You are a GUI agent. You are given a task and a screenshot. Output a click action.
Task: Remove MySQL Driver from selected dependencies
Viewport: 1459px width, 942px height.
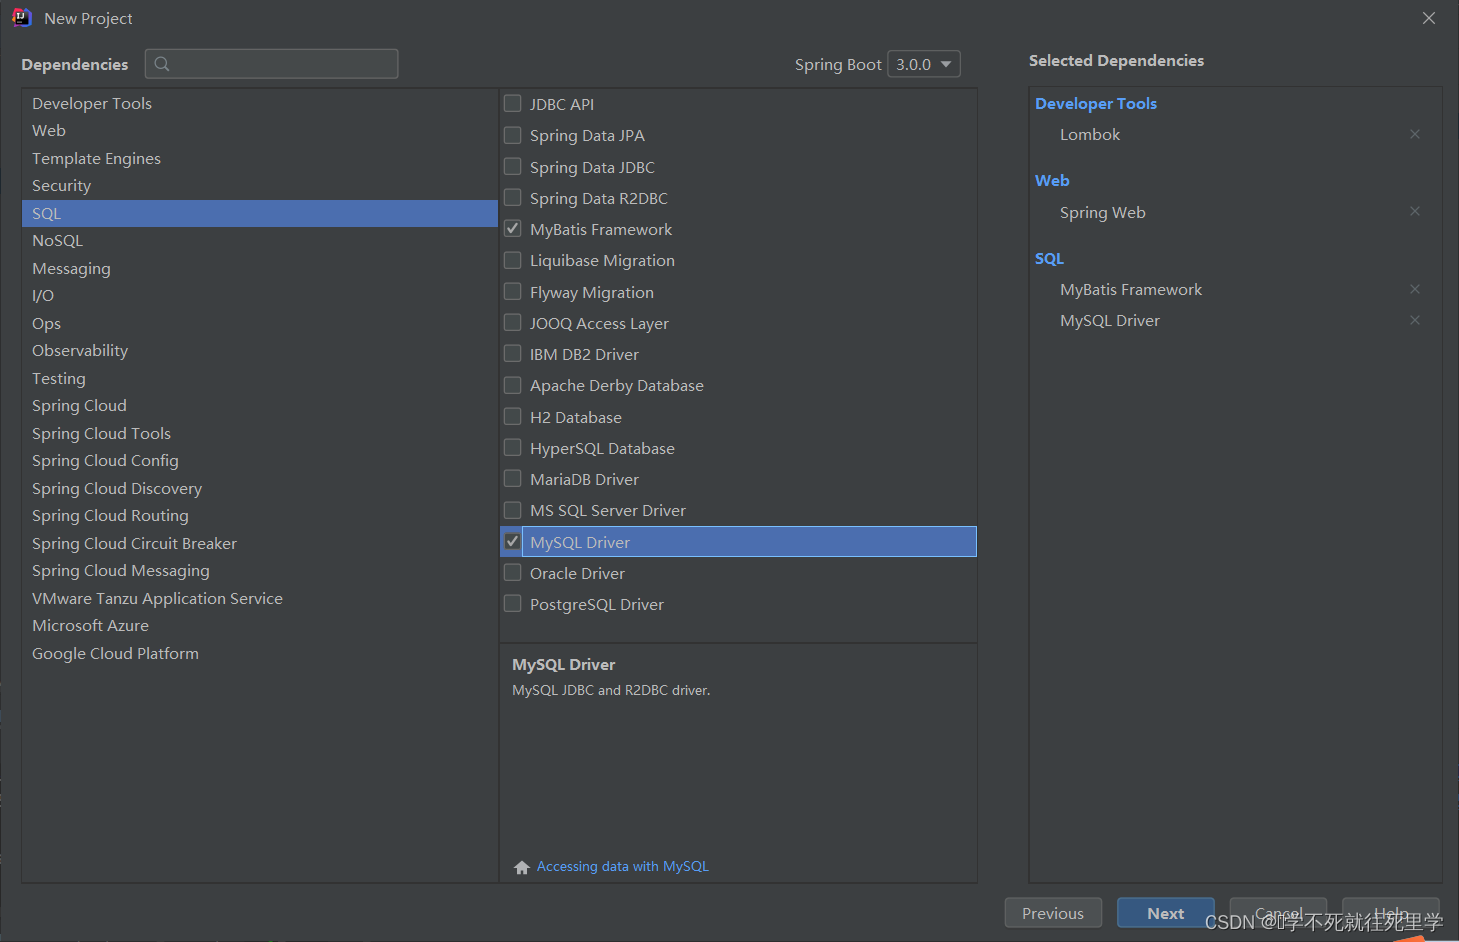point(1414,320)
